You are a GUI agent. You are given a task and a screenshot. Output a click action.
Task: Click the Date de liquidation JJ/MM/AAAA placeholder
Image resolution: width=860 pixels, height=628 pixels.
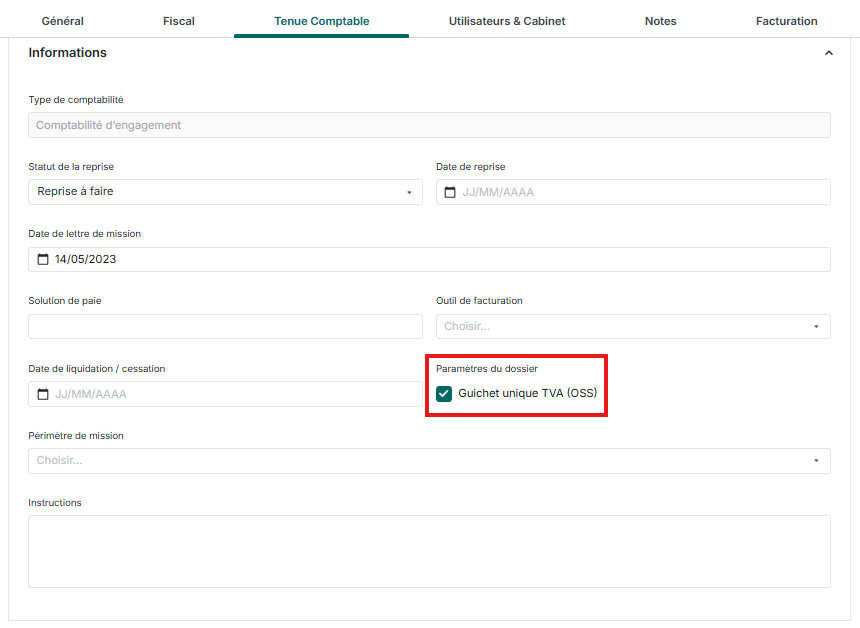point(91,394)
